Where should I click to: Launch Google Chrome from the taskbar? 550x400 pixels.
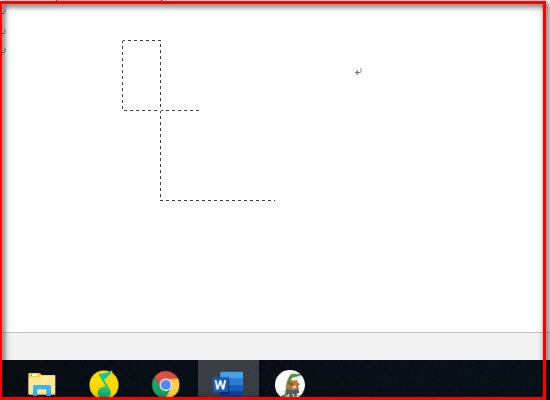point(166,385)
